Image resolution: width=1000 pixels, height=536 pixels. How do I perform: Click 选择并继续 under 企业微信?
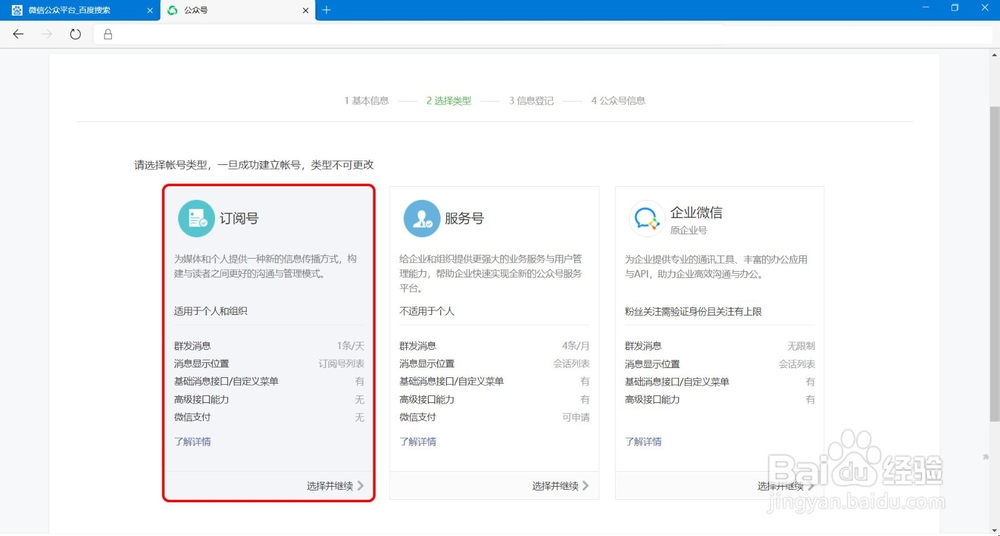click(x=781, y=486)
